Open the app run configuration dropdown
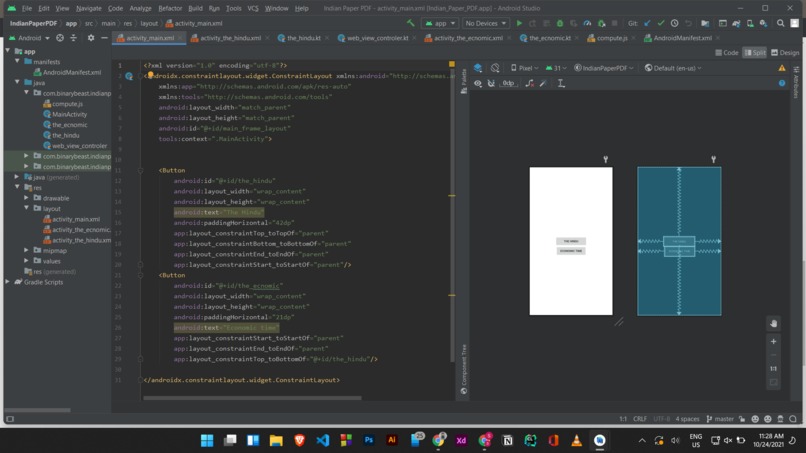 [440, 23]
